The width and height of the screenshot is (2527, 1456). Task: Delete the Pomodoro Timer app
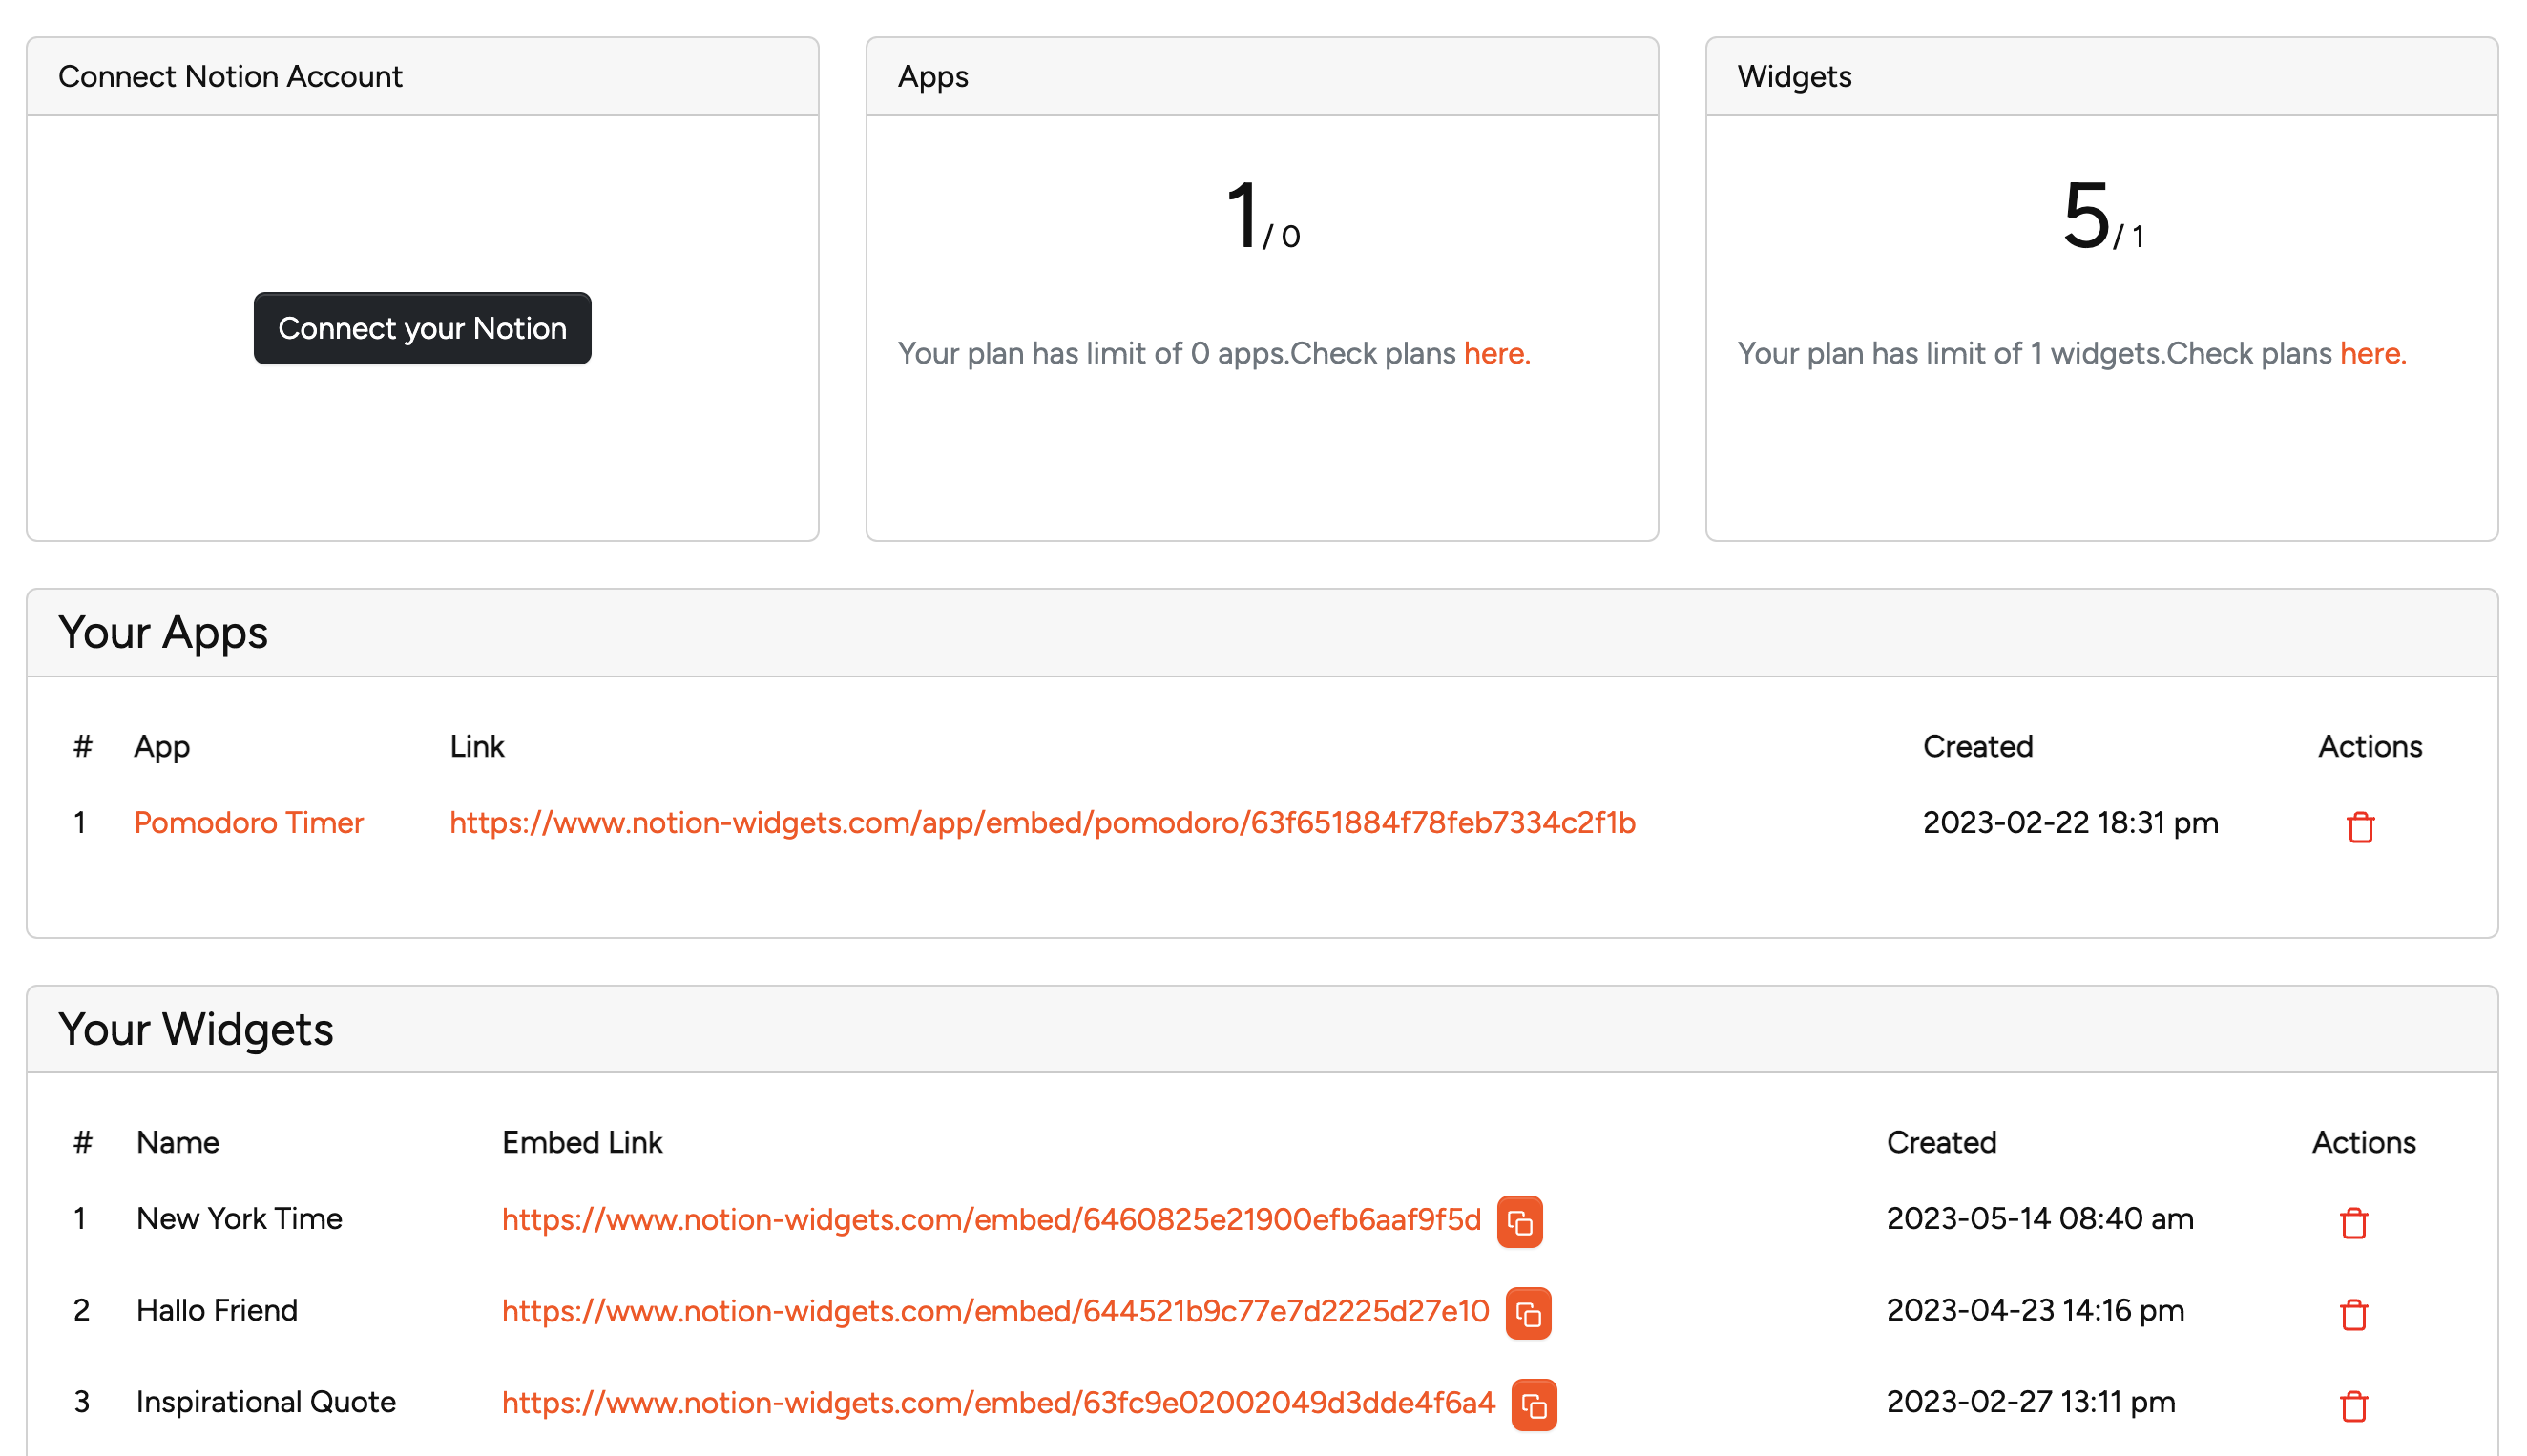2360,826
